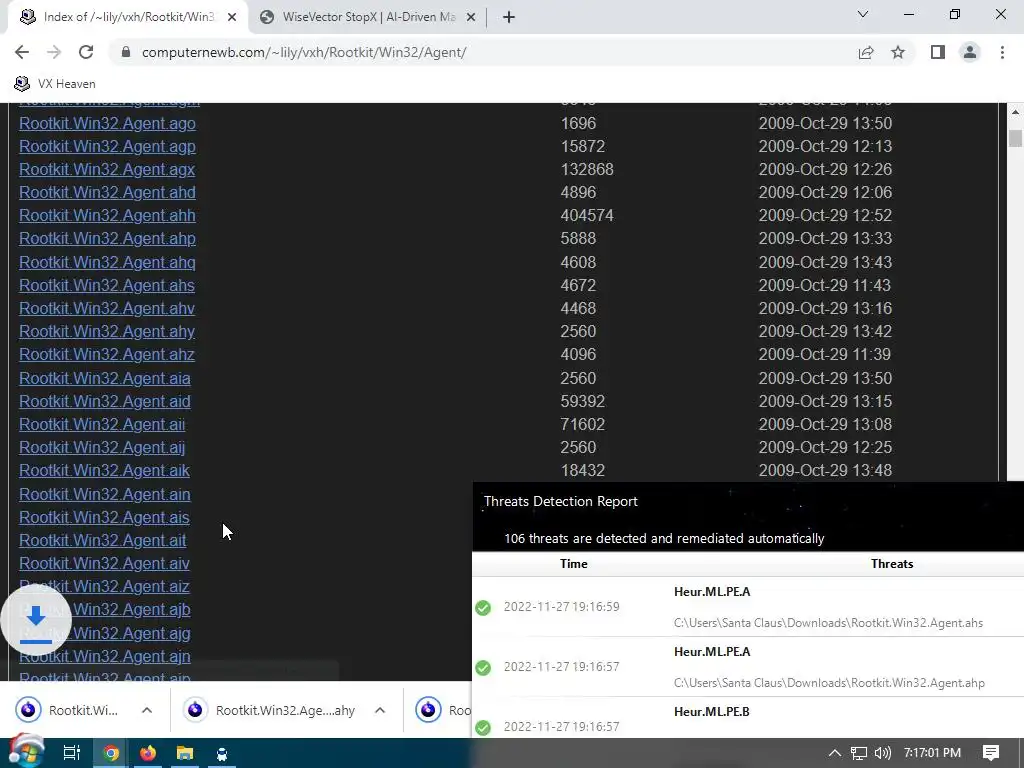Open the Rootkit.Win32.Agent.aik link

click(x=104, y=470)
